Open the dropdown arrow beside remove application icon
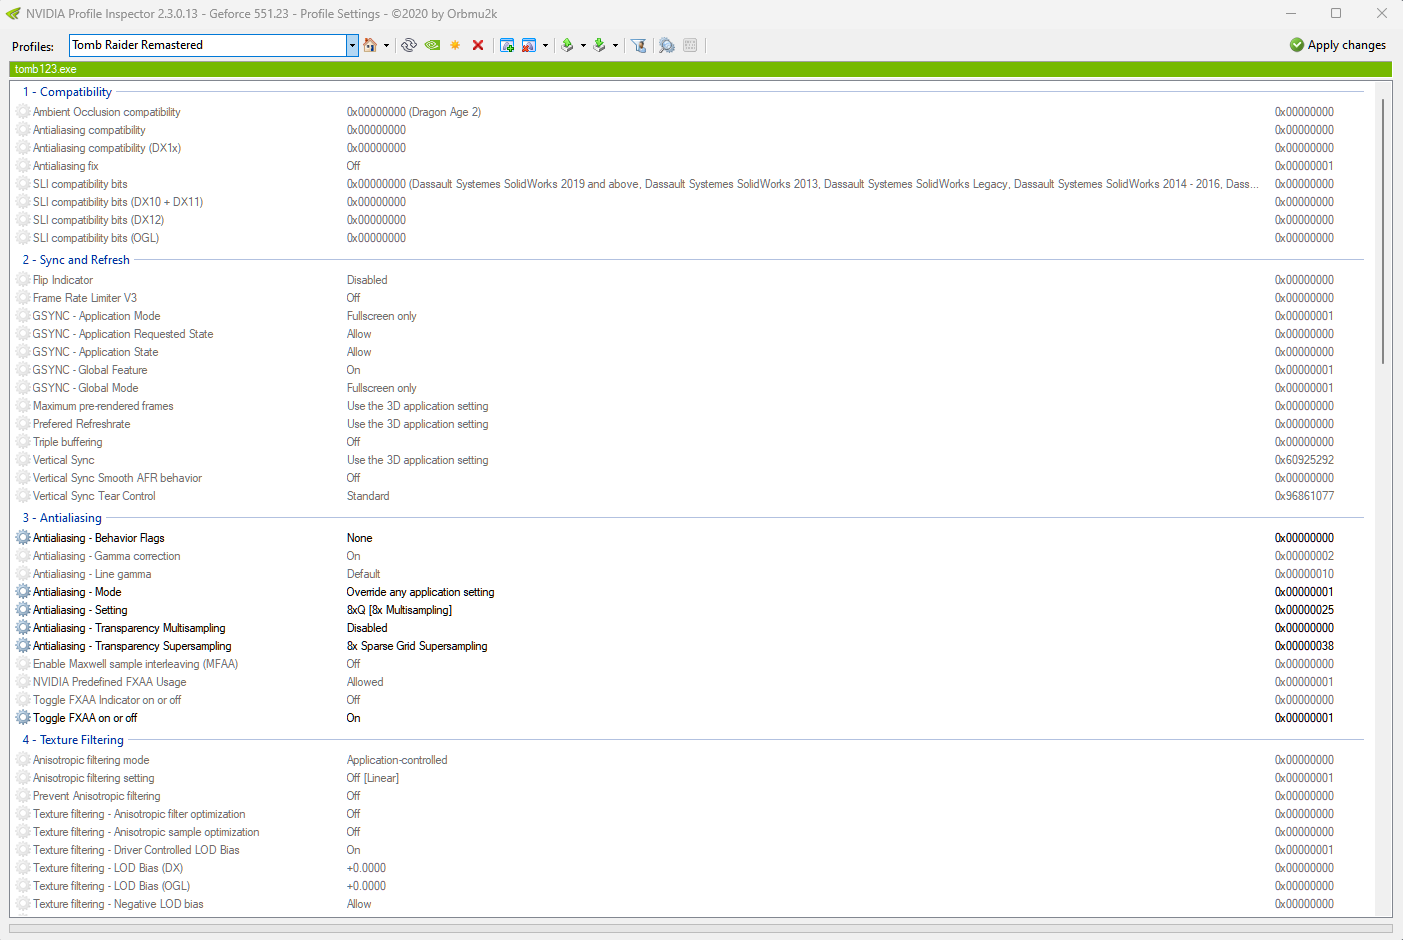Image resolution: width=1403 pixels, height=940 pixels. (545, 45)
